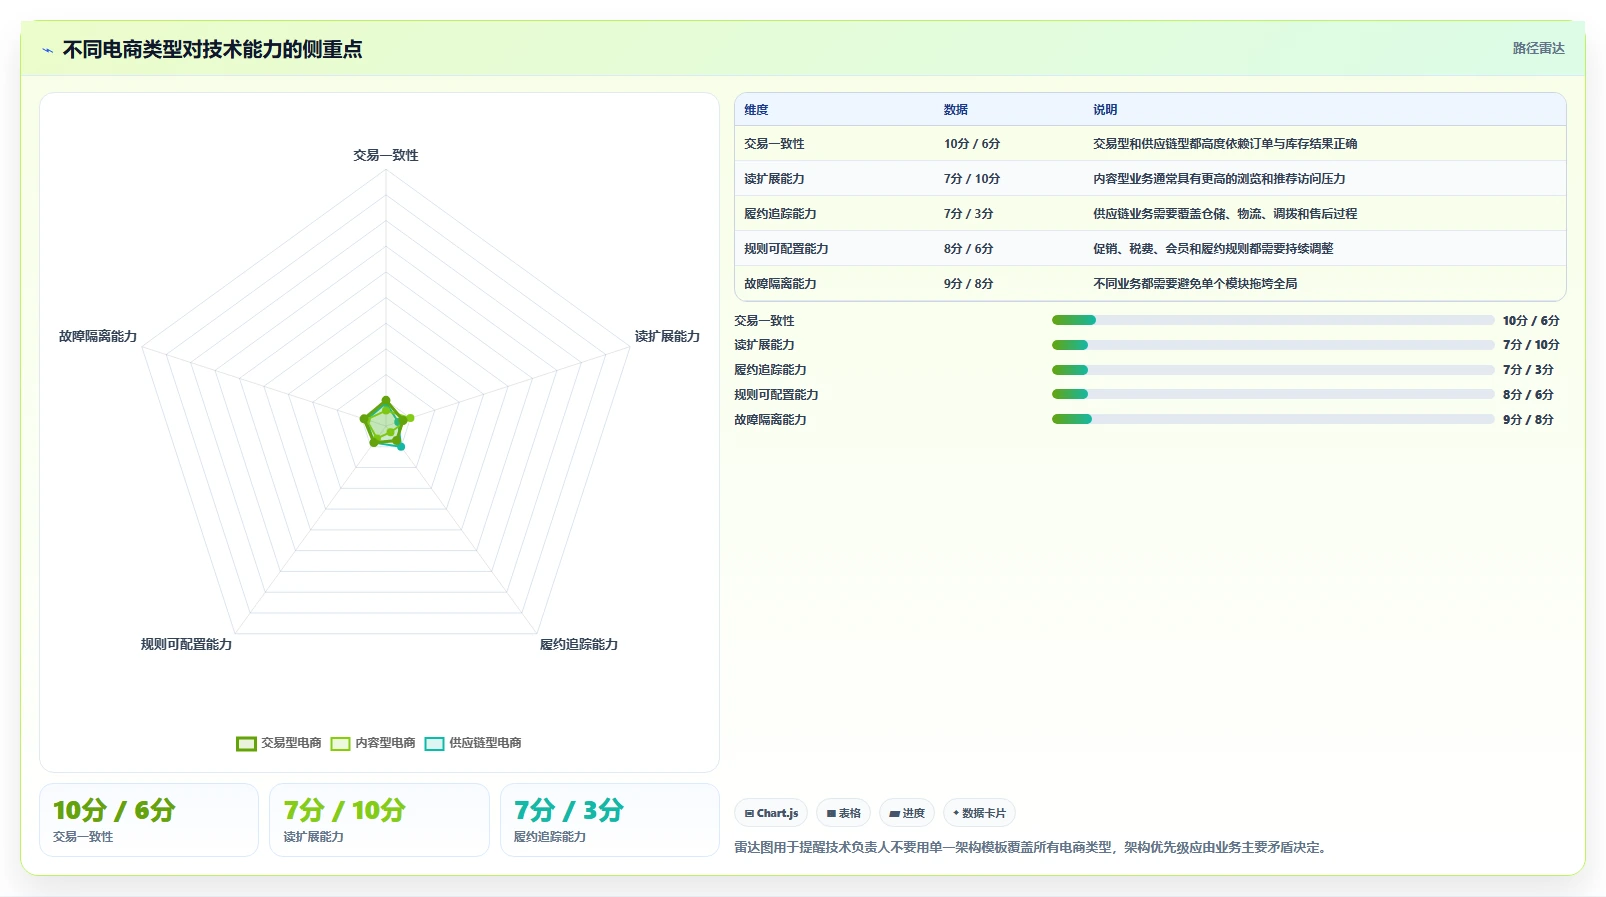1606x897 pixels.
Task: Click table value 10分 / 6分
Action: coord(972,144)
